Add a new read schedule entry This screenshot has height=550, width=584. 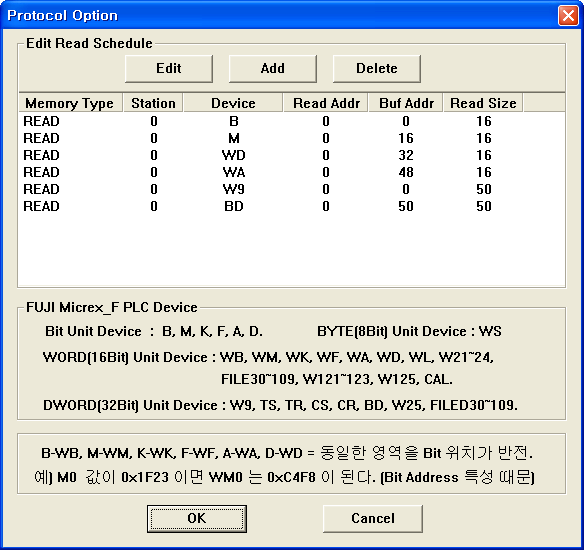point(273,69)
